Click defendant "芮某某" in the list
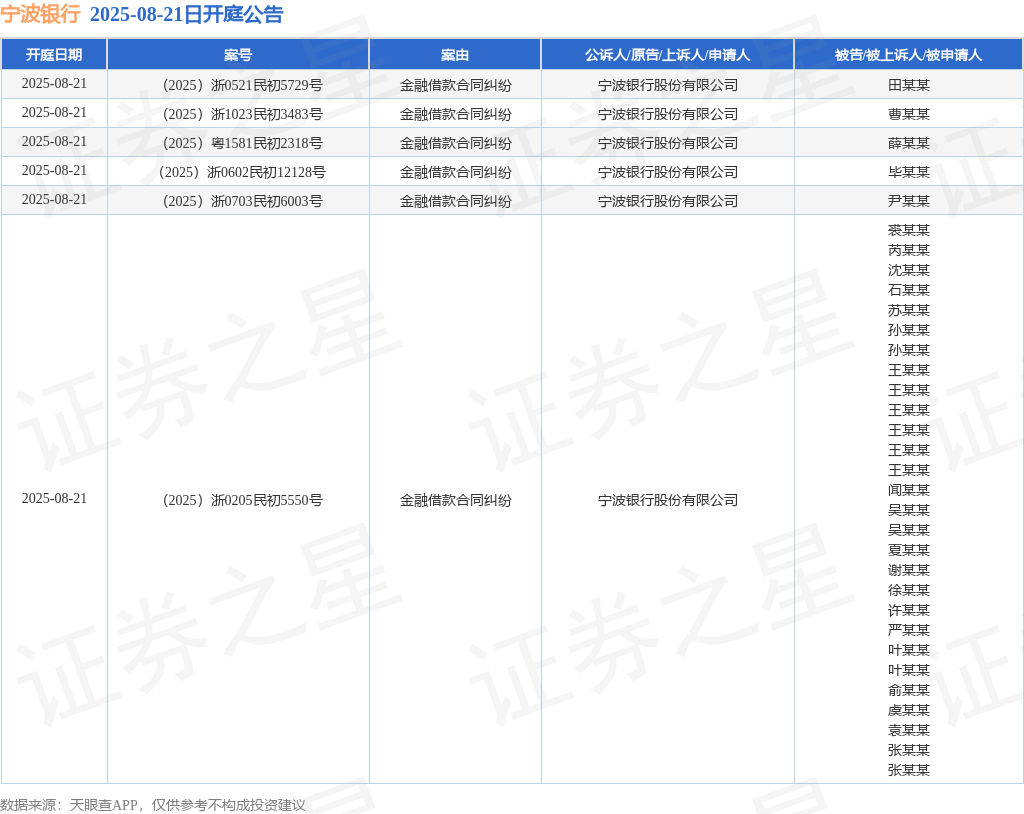The image size is (1024, 814). [908, 250]
